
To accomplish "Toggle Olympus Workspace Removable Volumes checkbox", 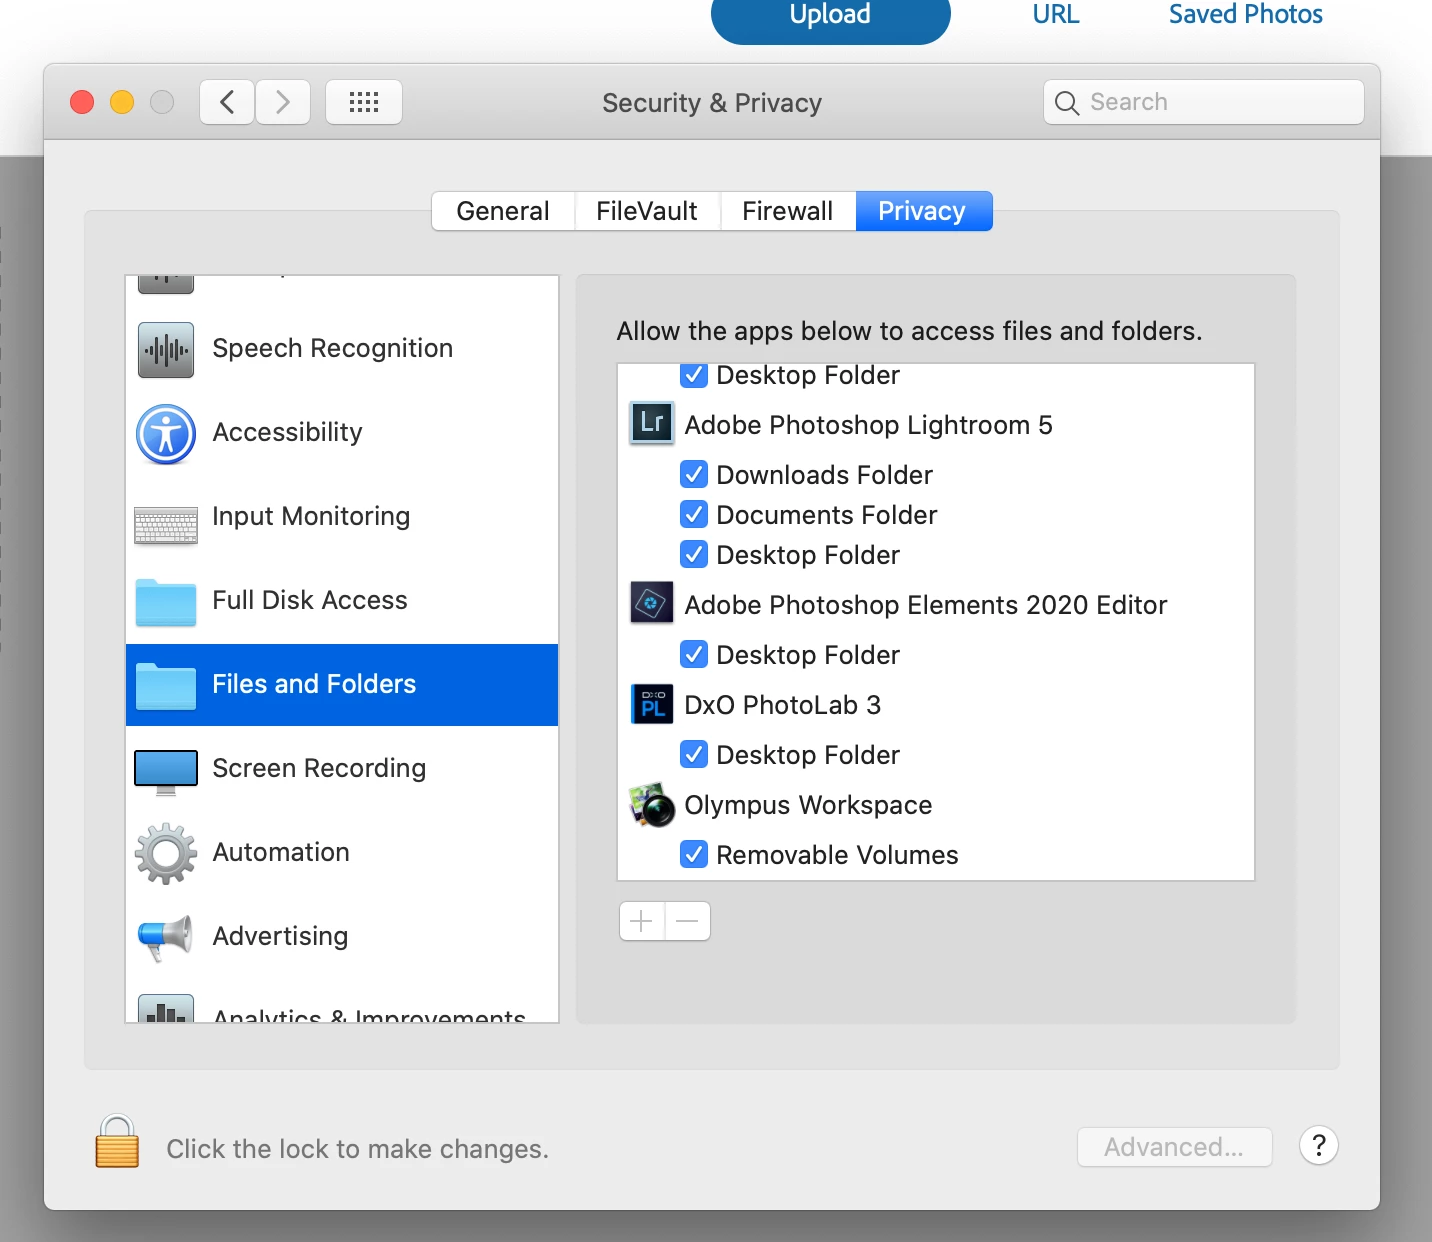I will pos(694,854).
